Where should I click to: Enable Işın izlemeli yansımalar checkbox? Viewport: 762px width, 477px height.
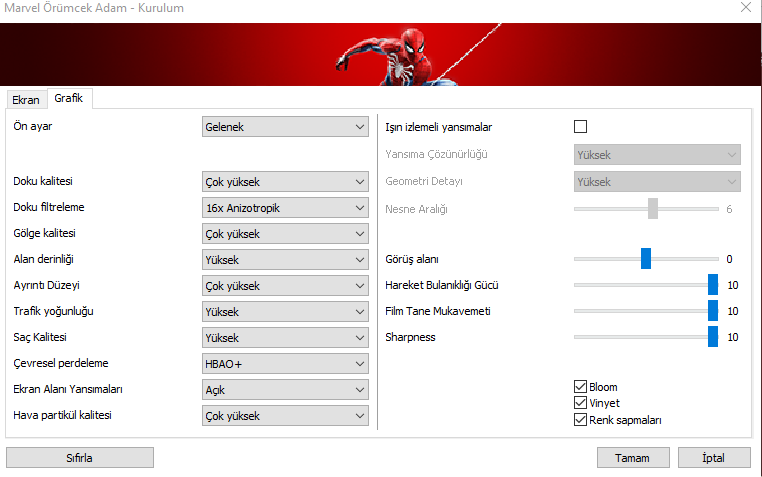[x=580, y=126]
